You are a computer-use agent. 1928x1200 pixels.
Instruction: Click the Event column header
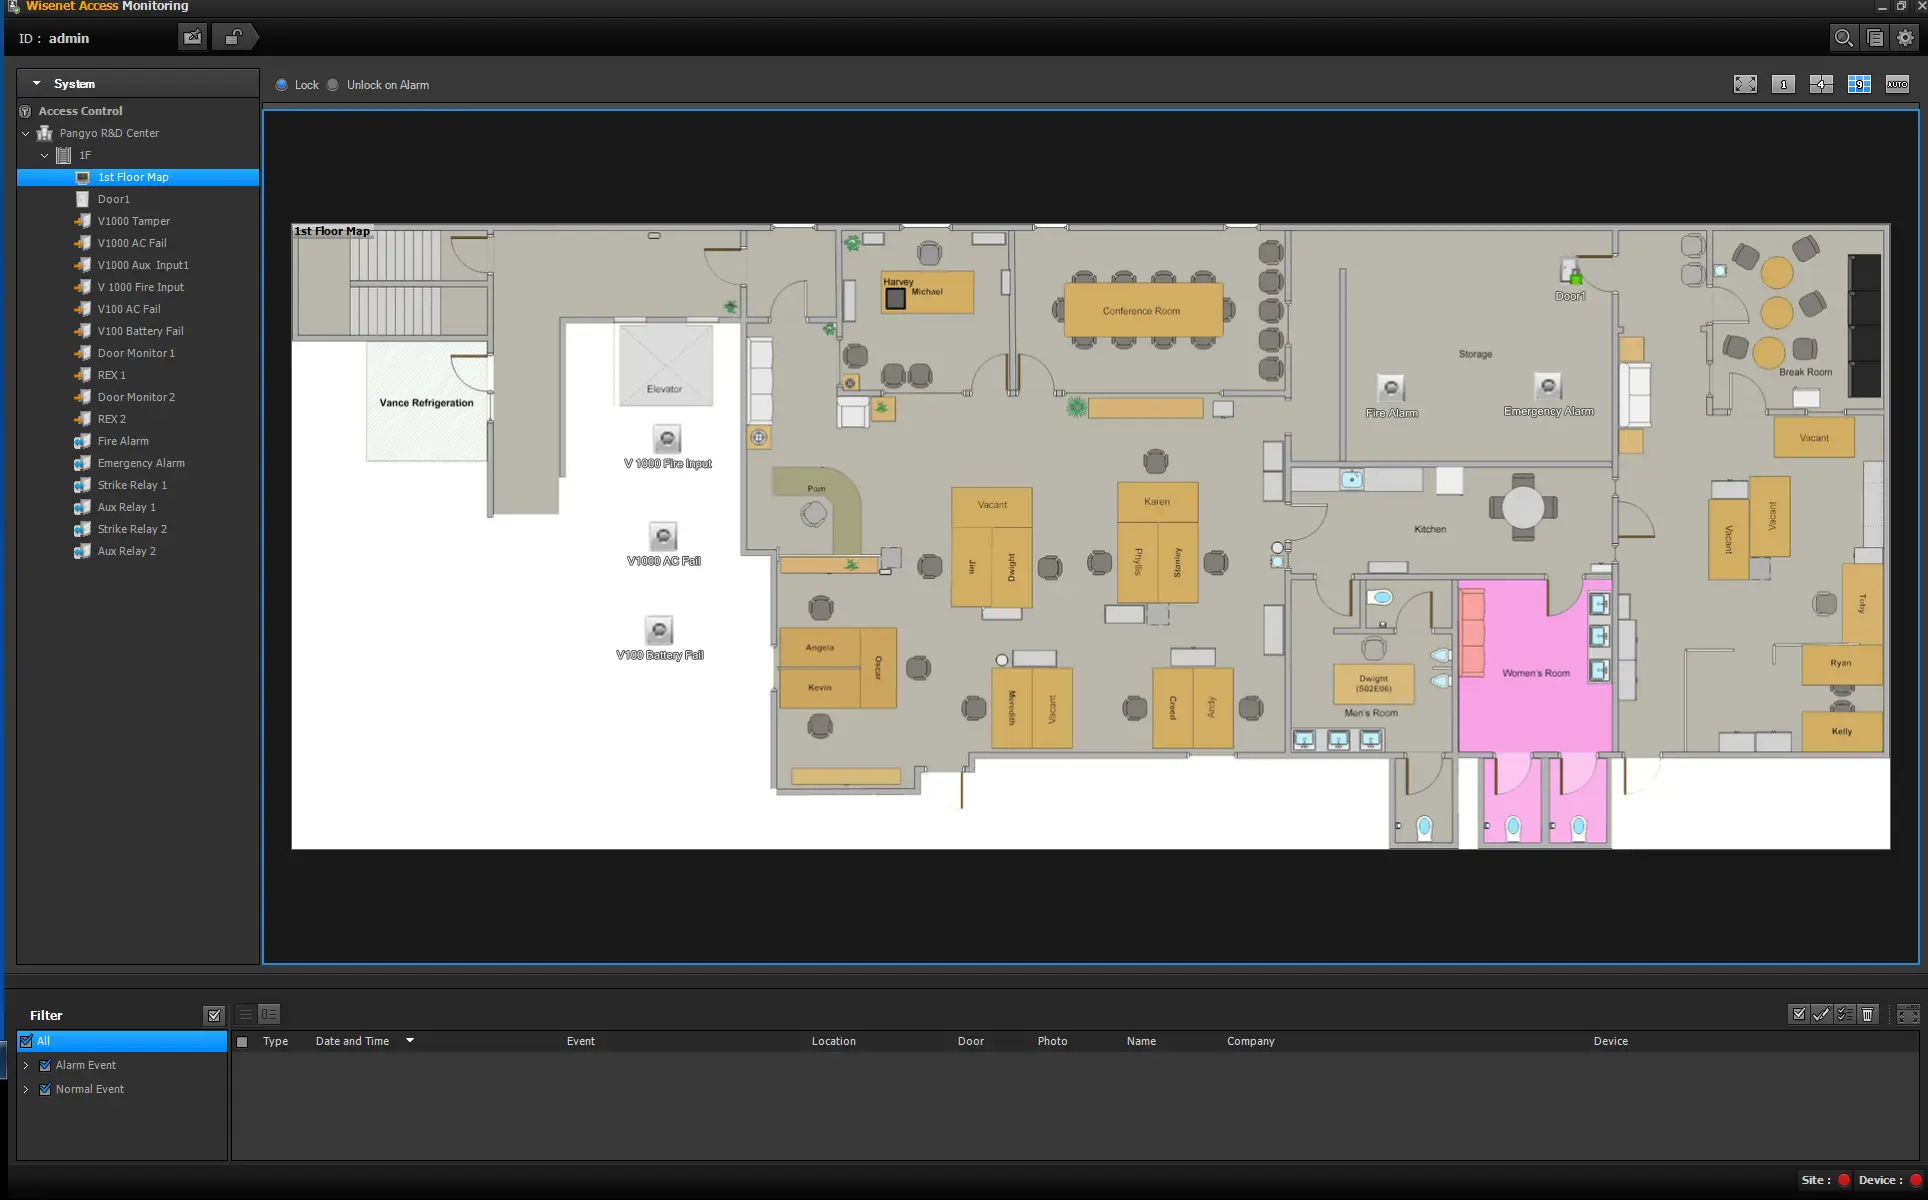(580, 1041)
